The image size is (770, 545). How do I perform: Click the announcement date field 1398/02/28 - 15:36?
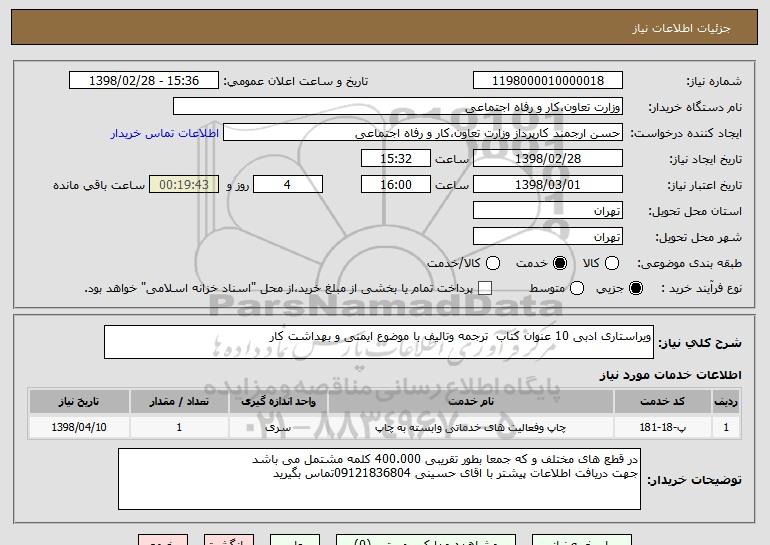(144, 81)
